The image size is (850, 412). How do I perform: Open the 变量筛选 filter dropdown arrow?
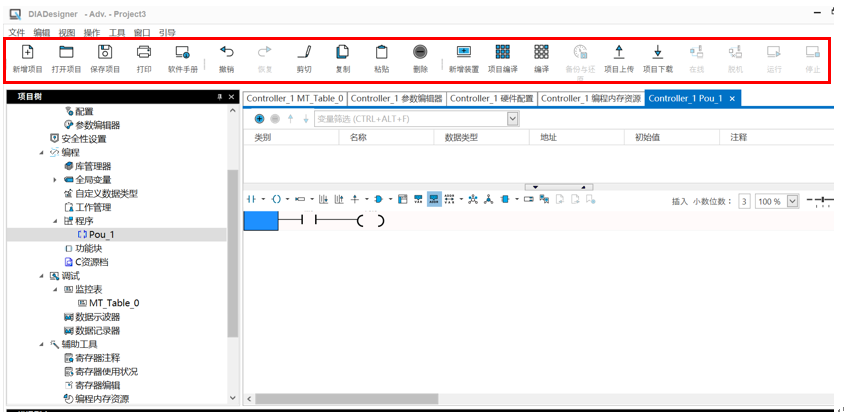[513, 118]
